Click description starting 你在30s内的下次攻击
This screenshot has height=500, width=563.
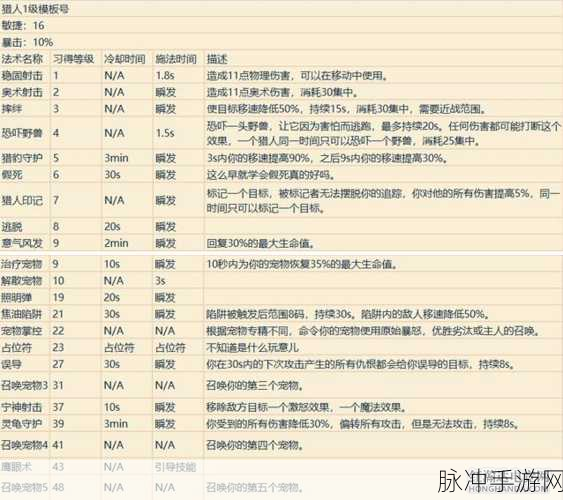(x=360, y=364)
